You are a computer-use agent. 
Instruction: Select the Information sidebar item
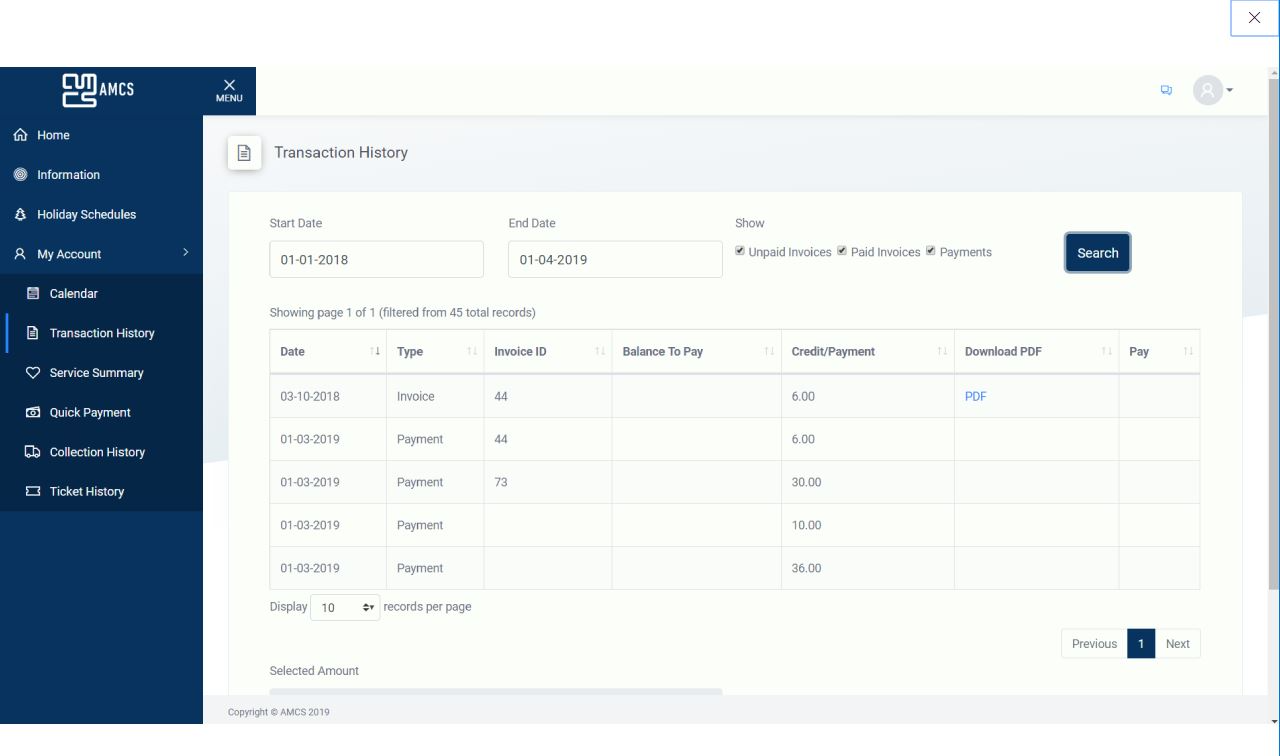(67, 174)
